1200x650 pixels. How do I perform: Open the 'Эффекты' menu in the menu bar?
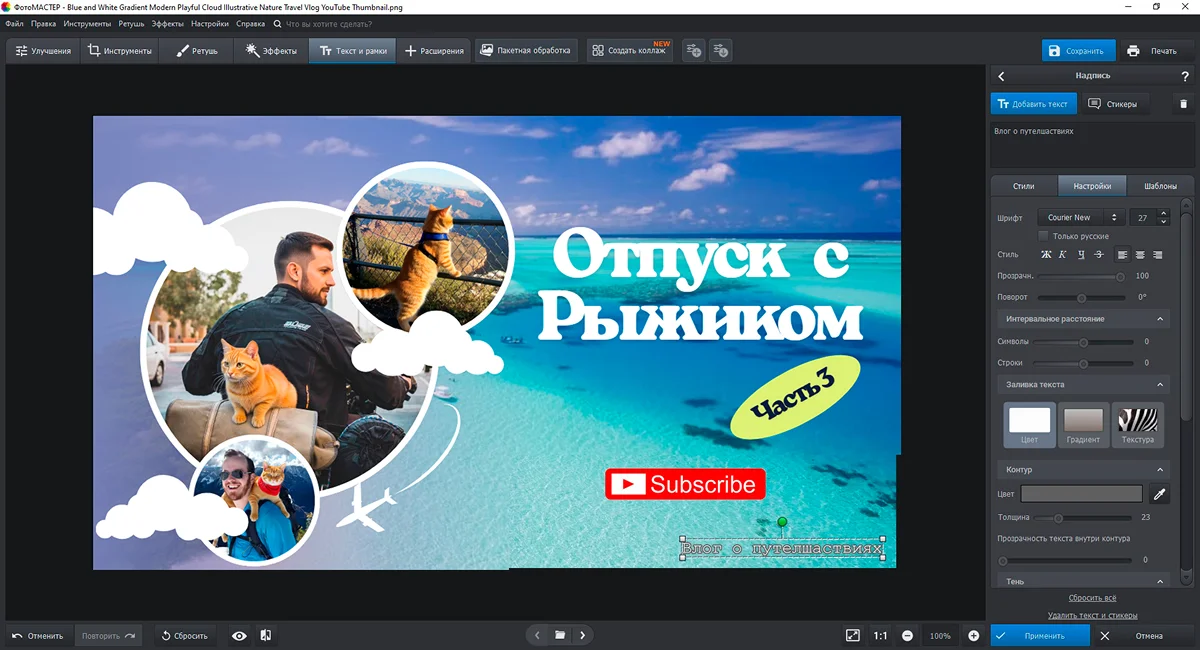tap(168, 23)
